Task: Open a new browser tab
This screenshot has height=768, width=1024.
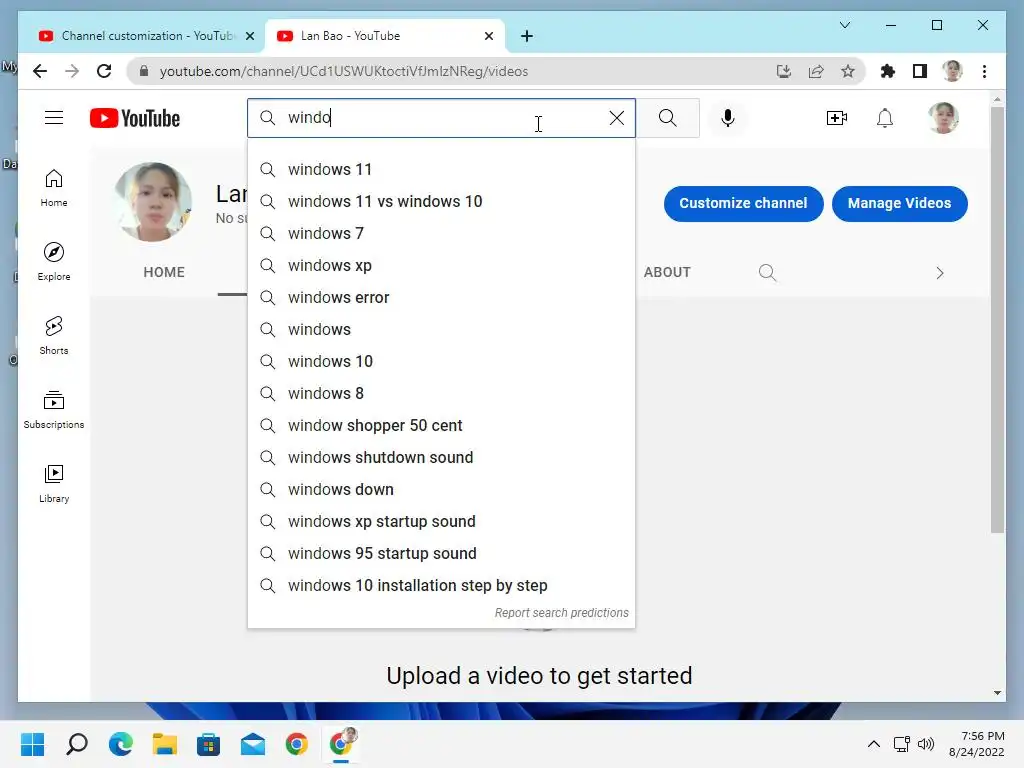Action: coord(527,36)
